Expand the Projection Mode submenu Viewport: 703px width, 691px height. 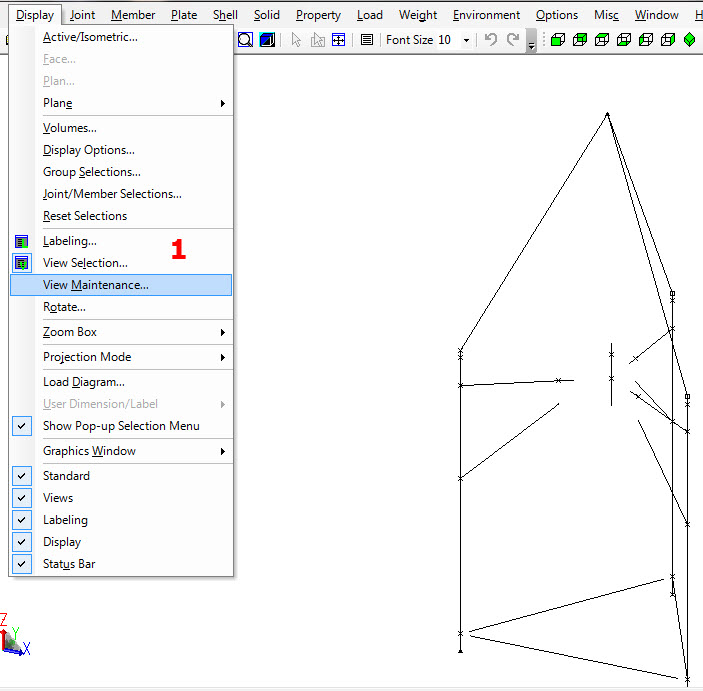point(121,357)
